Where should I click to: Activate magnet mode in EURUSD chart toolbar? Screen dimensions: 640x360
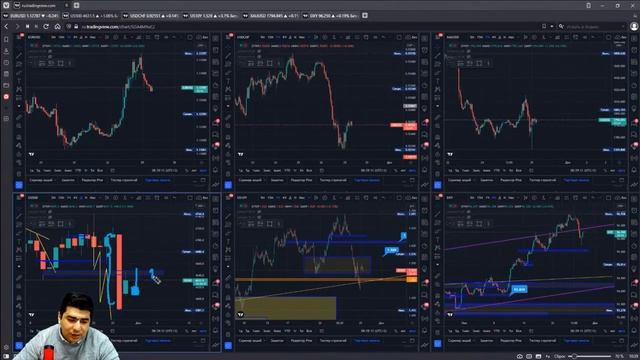(19, 137)
